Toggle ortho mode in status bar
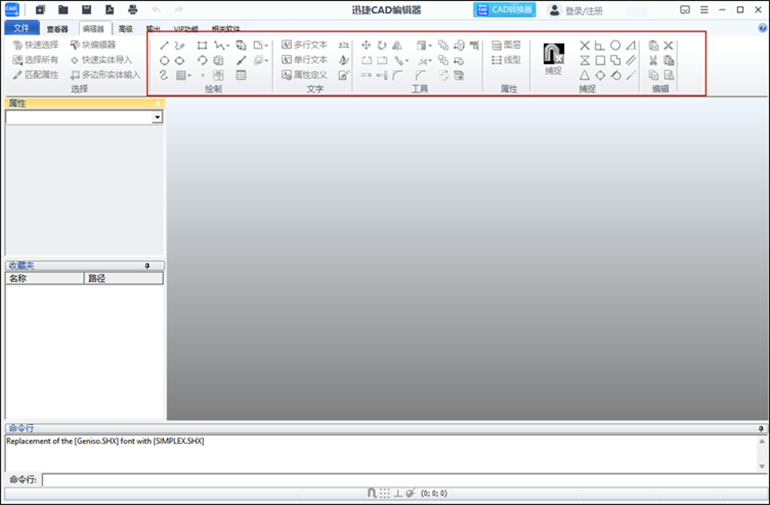 (x=397, y=493)
